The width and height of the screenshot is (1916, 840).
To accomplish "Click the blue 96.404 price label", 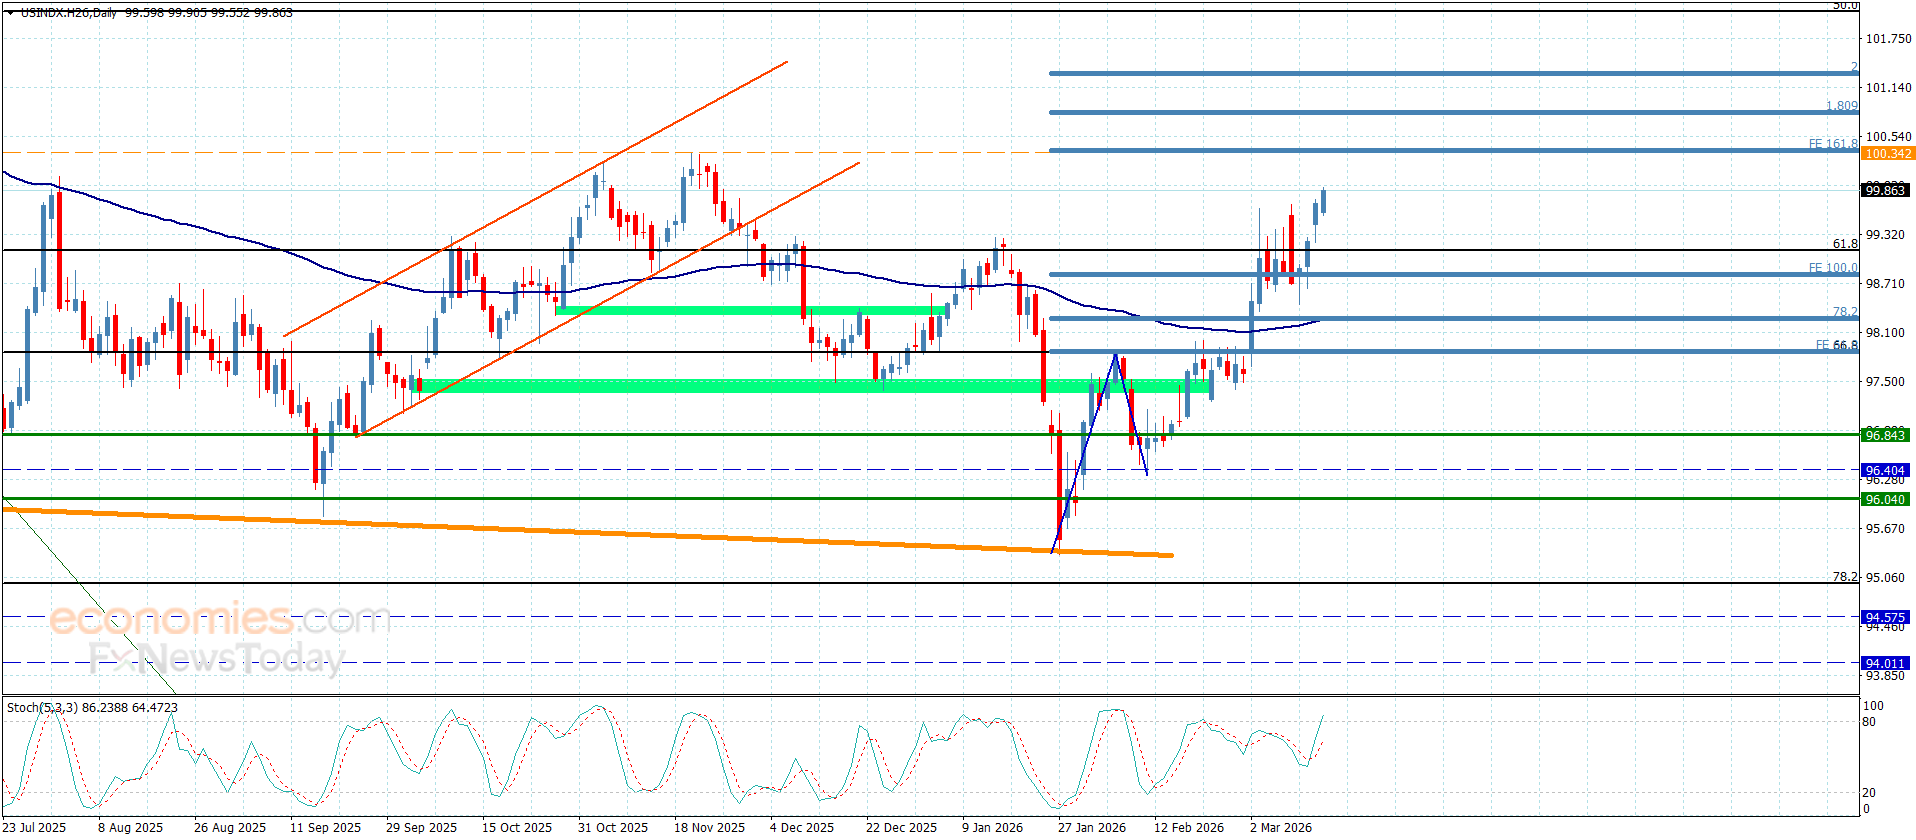I will click(1885, 470).
